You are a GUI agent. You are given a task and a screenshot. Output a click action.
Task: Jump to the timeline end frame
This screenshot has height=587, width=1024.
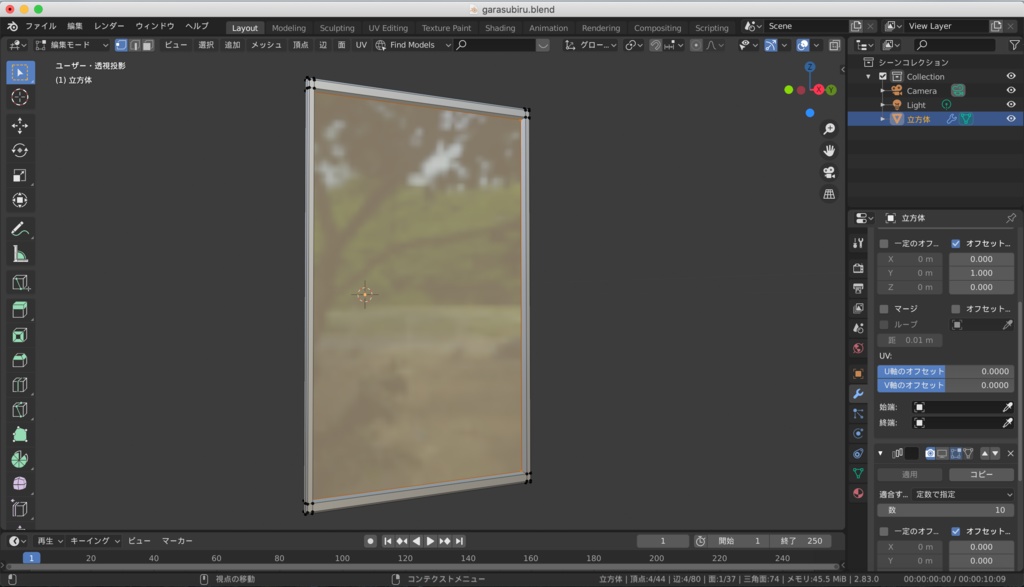point(459,541)
